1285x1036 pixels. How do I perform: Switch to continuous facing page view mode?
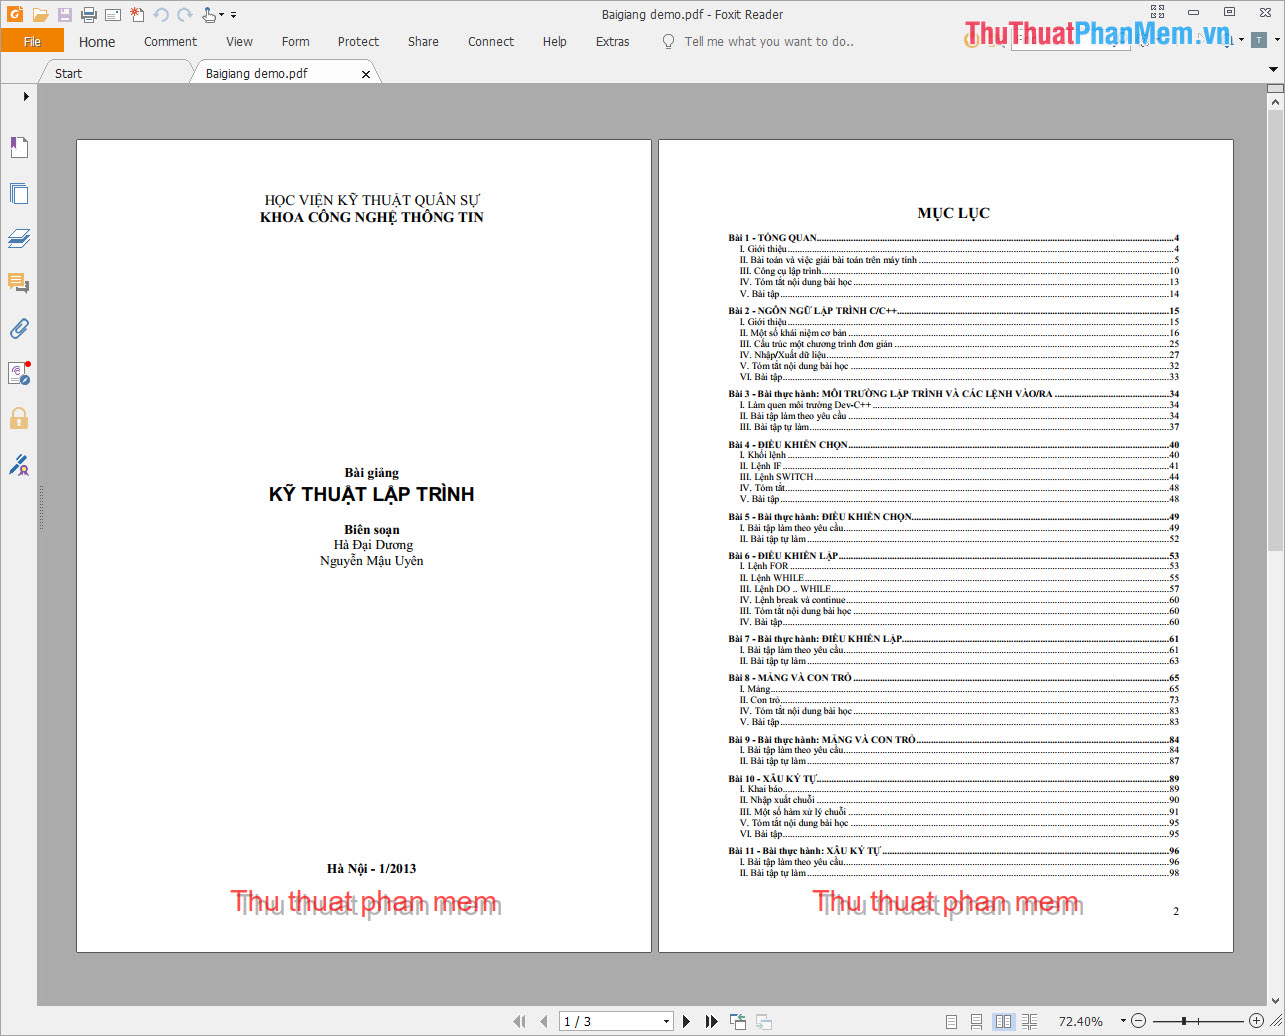click(1029, 1021)
